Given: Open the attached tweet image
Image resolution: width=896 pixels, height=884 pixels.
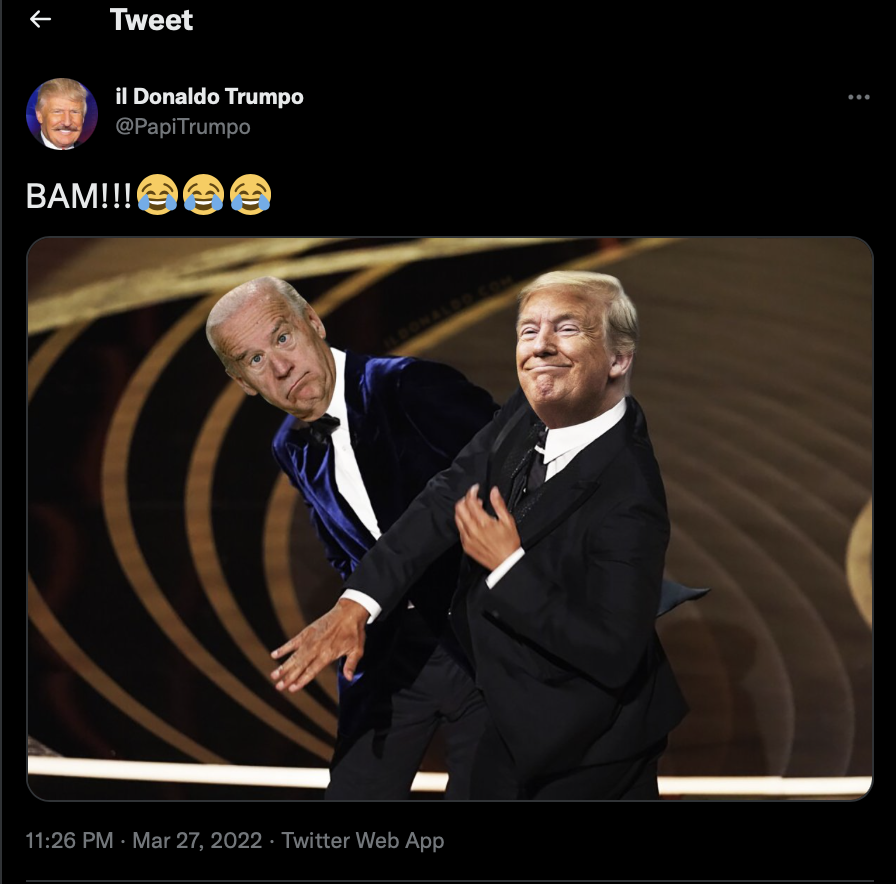Looking at the screenshot, I should [x=450, y=518].
